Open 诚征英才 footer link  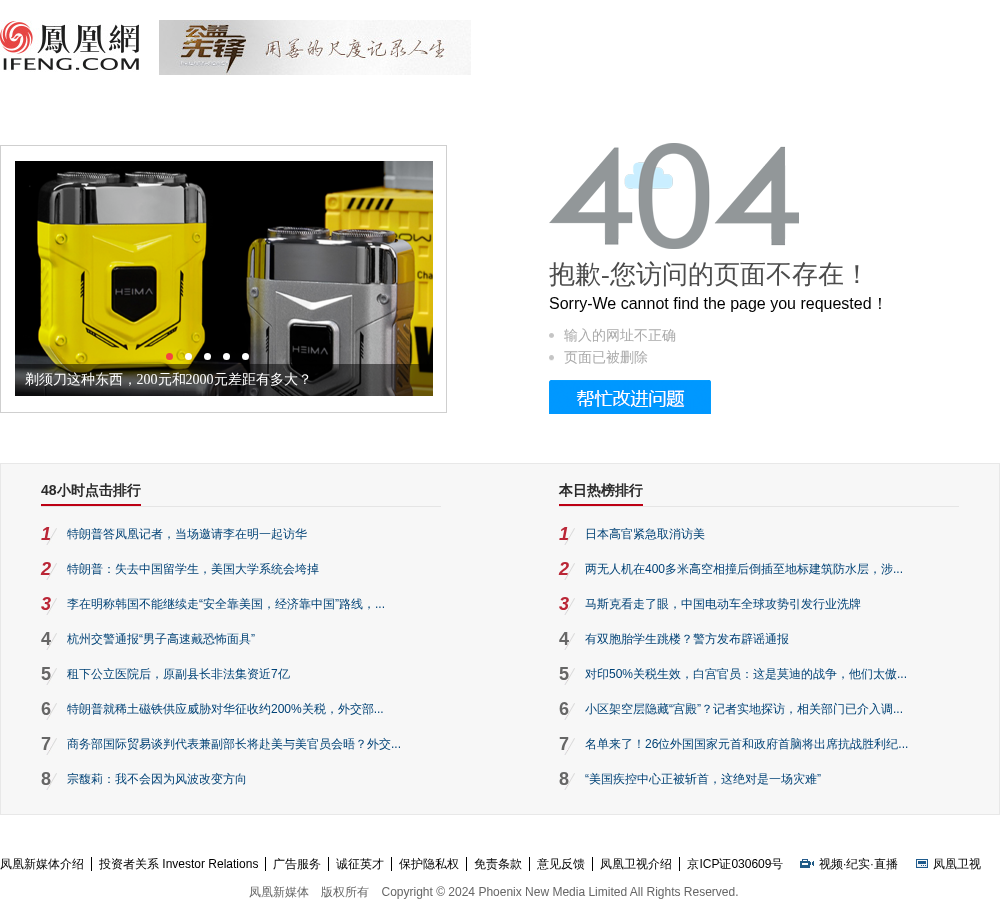(360, 864)
